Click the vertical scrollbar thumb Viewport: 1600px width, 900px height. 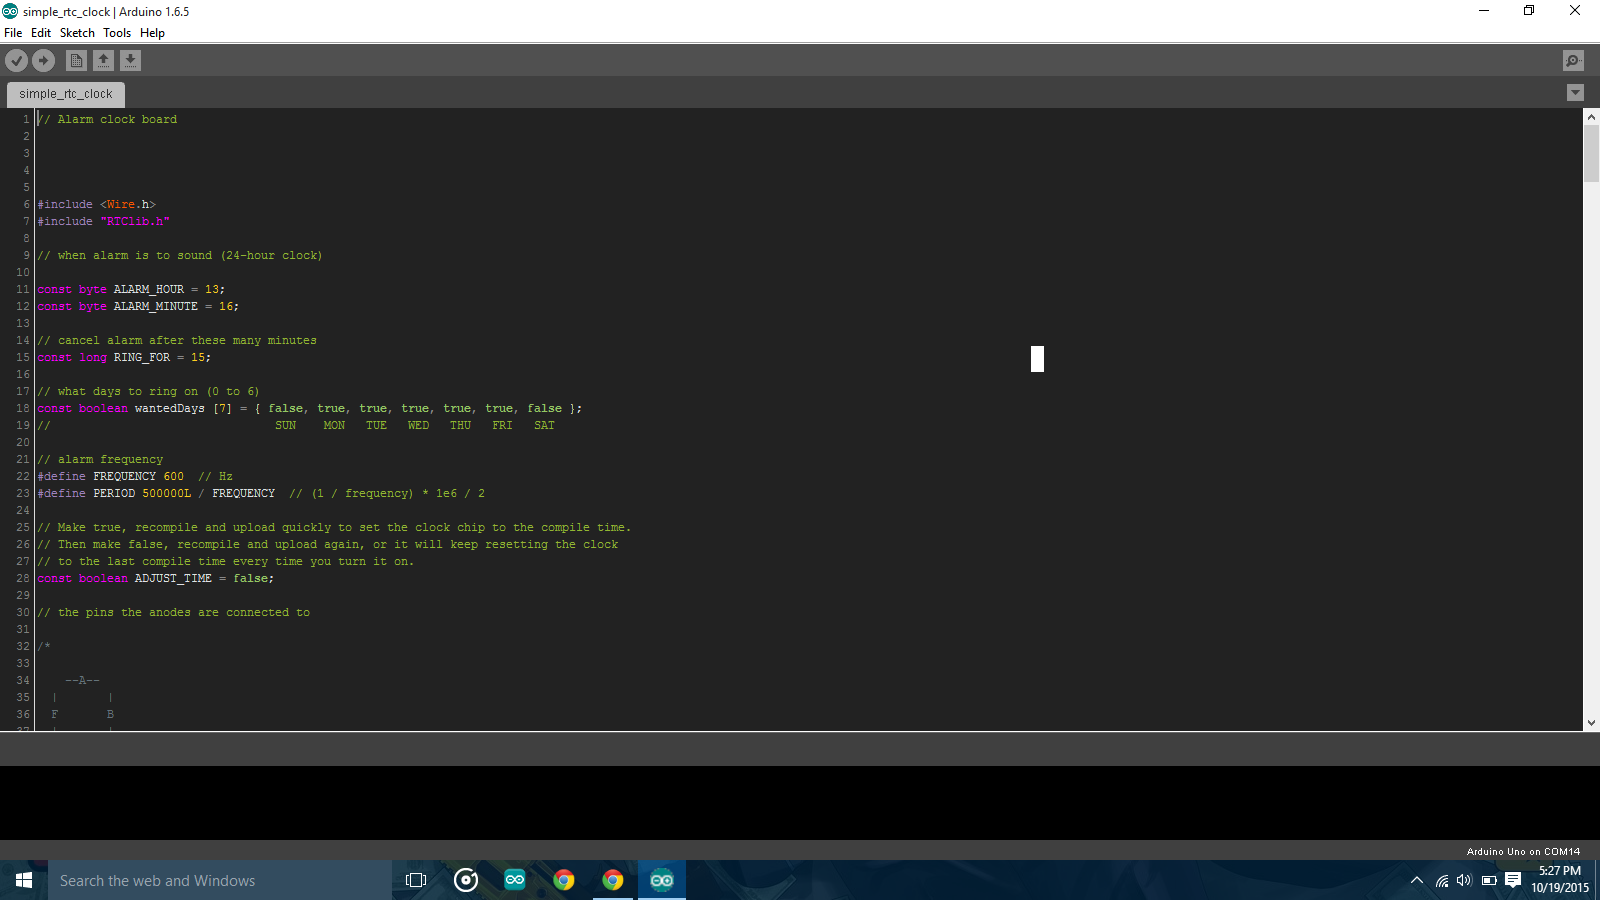click(x=1591, y=153)
